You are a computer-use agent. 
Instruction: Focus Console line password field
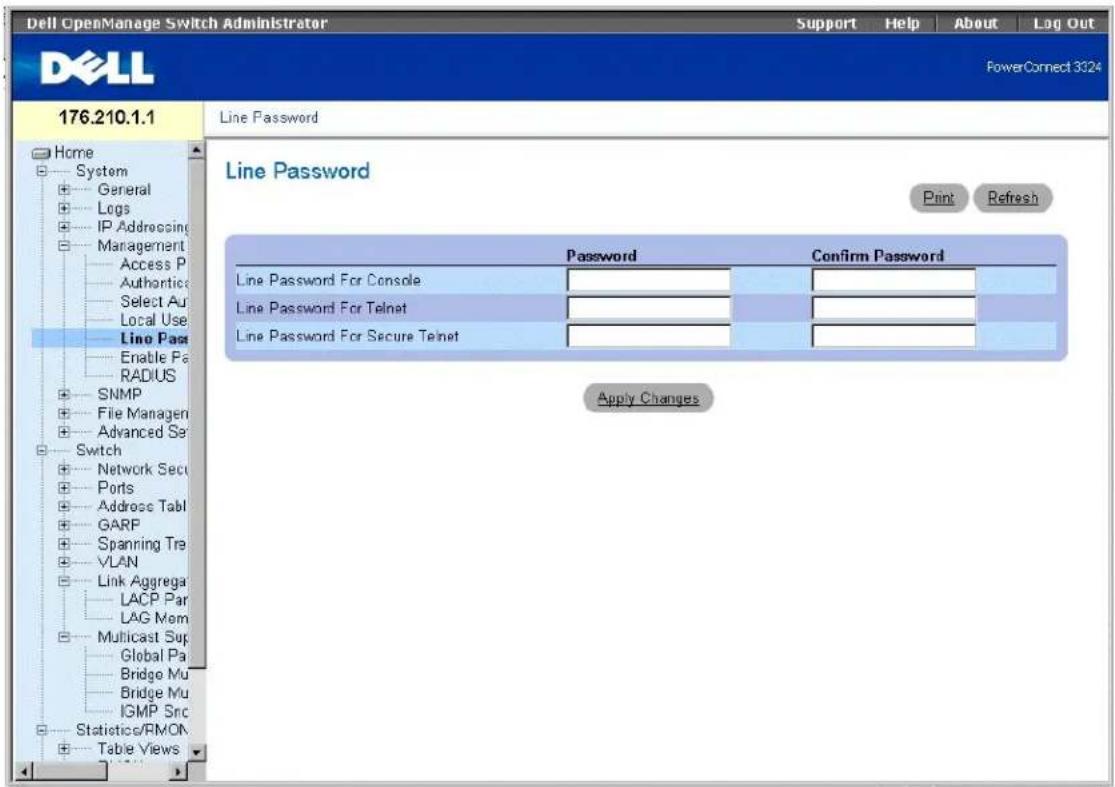point(649,280)
